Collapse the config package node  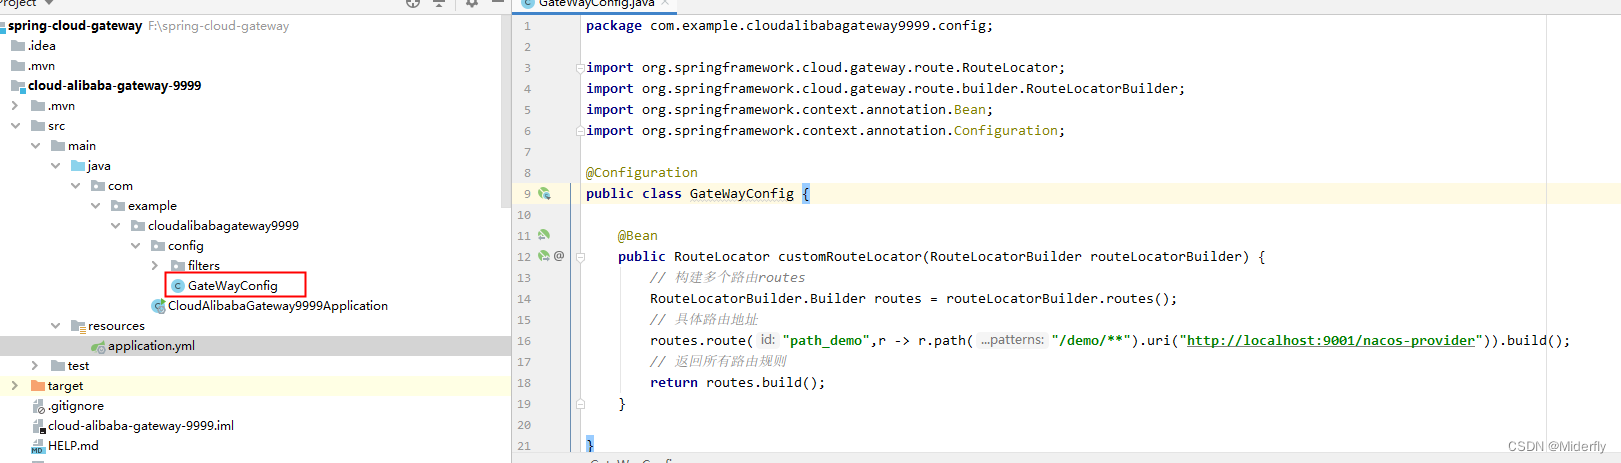pyautogui.click(x=135, y=246)
